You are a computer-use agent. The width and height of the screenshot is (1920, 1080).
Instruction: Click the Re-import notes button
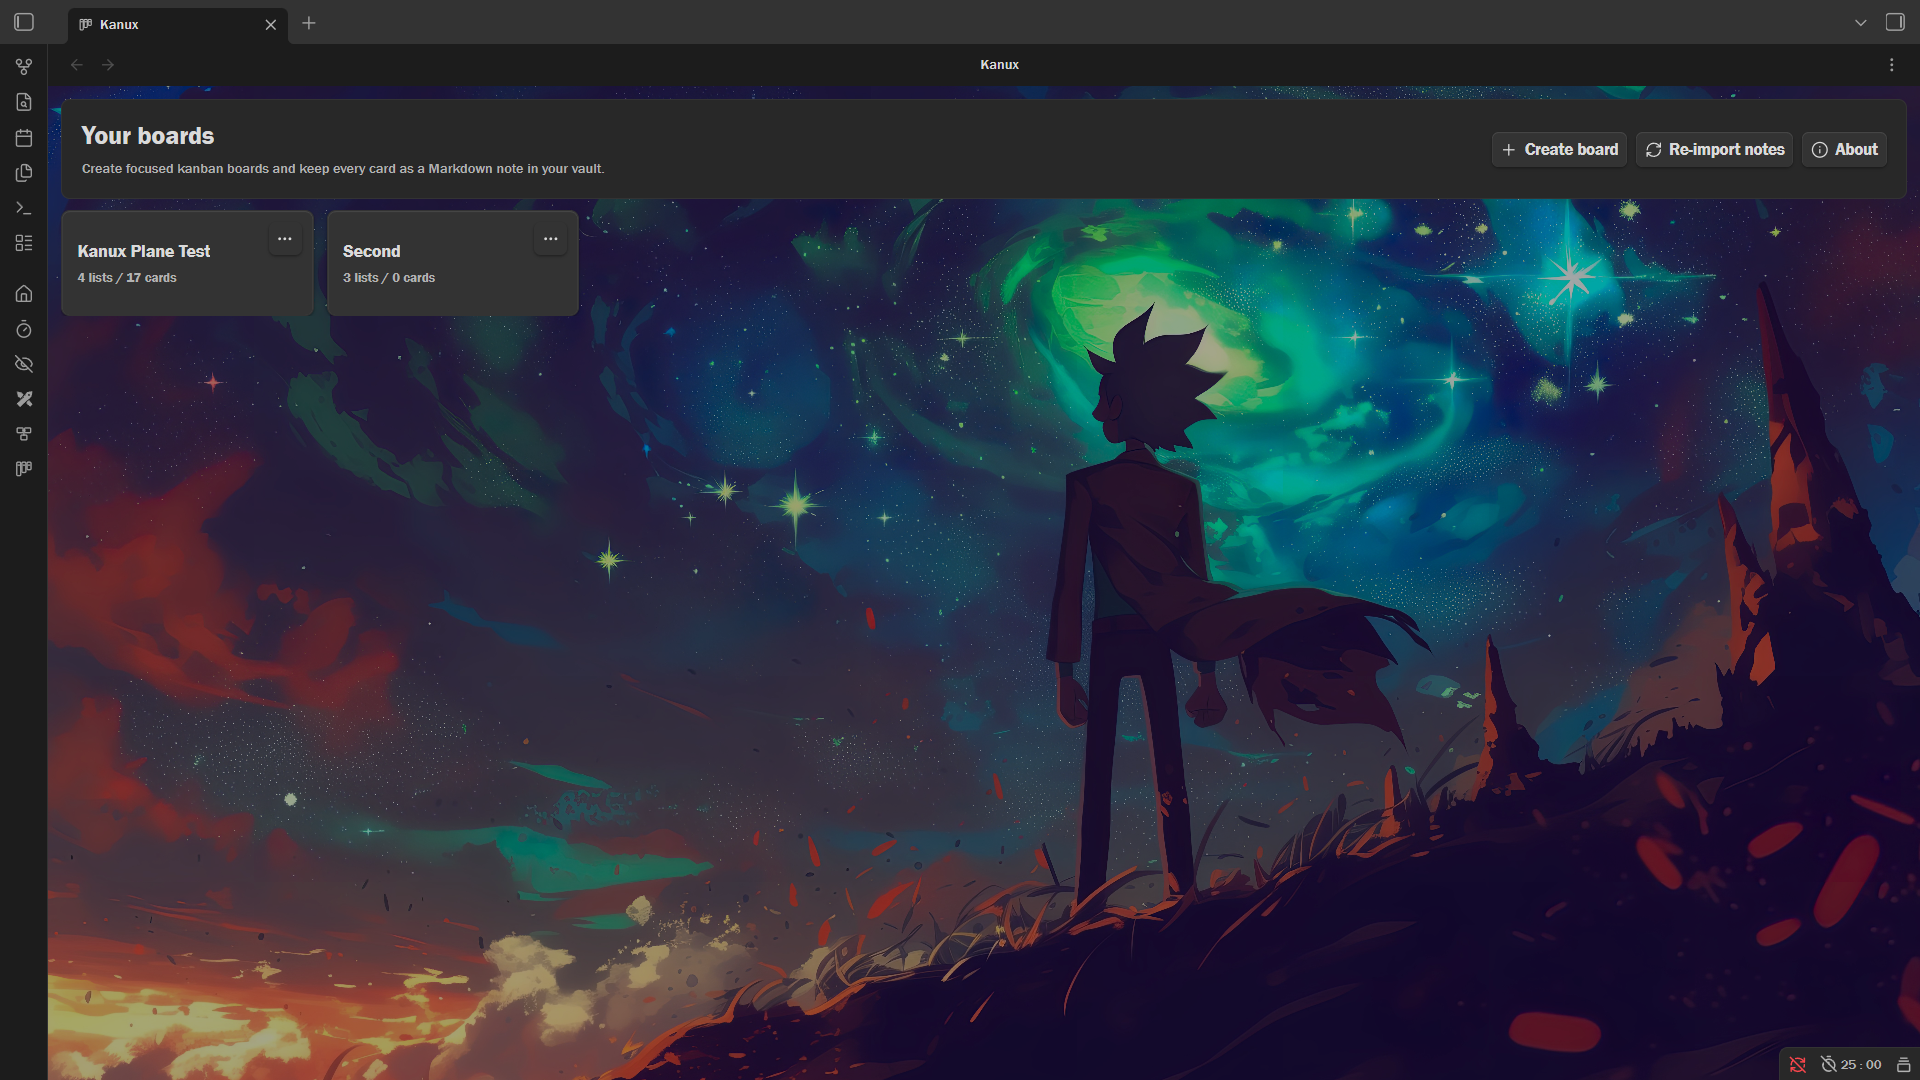tap(1715, 150)
